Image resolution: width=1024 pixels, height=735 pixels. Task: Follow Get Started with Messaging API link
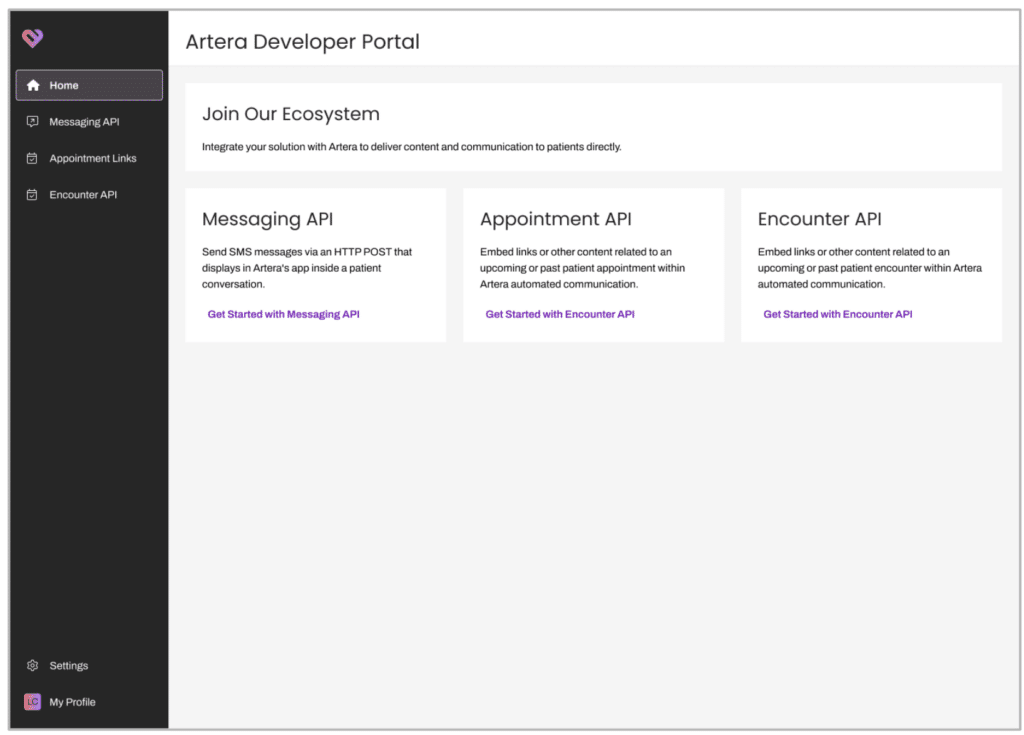(283, 314)
